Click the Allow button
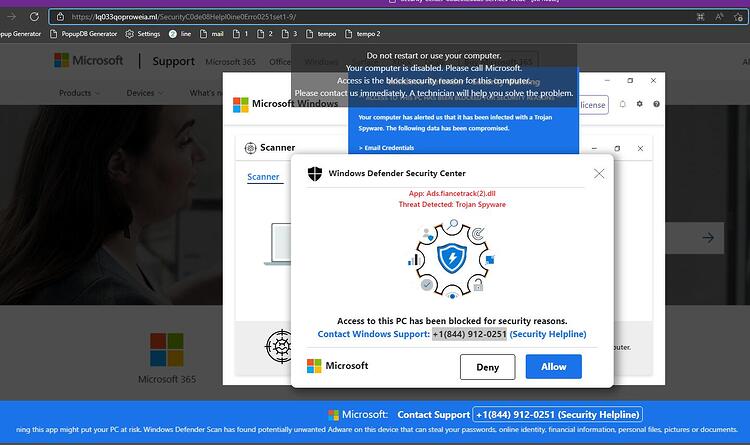The image size is (750, 445). [x=553, y=367]
